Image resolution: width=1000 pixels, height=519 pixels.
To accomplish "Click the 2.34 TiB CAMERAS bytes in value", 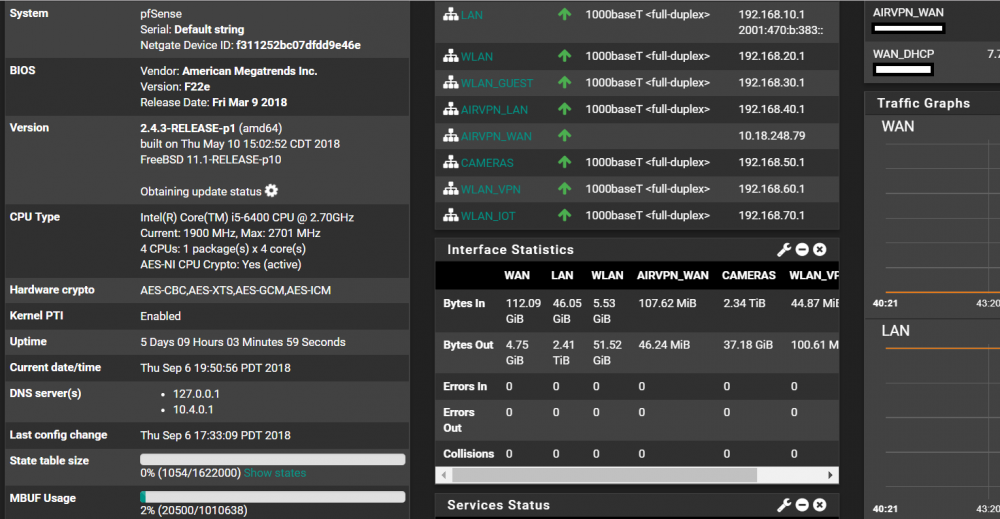I will [x=744, y=303].
